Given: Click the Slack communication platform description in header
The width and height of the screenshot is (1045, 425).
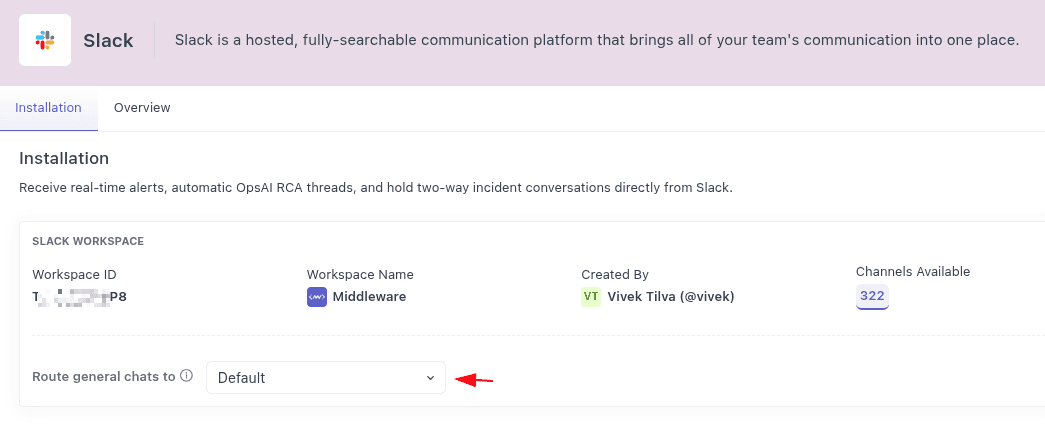Looking at the screenshot, I should 597,41.
